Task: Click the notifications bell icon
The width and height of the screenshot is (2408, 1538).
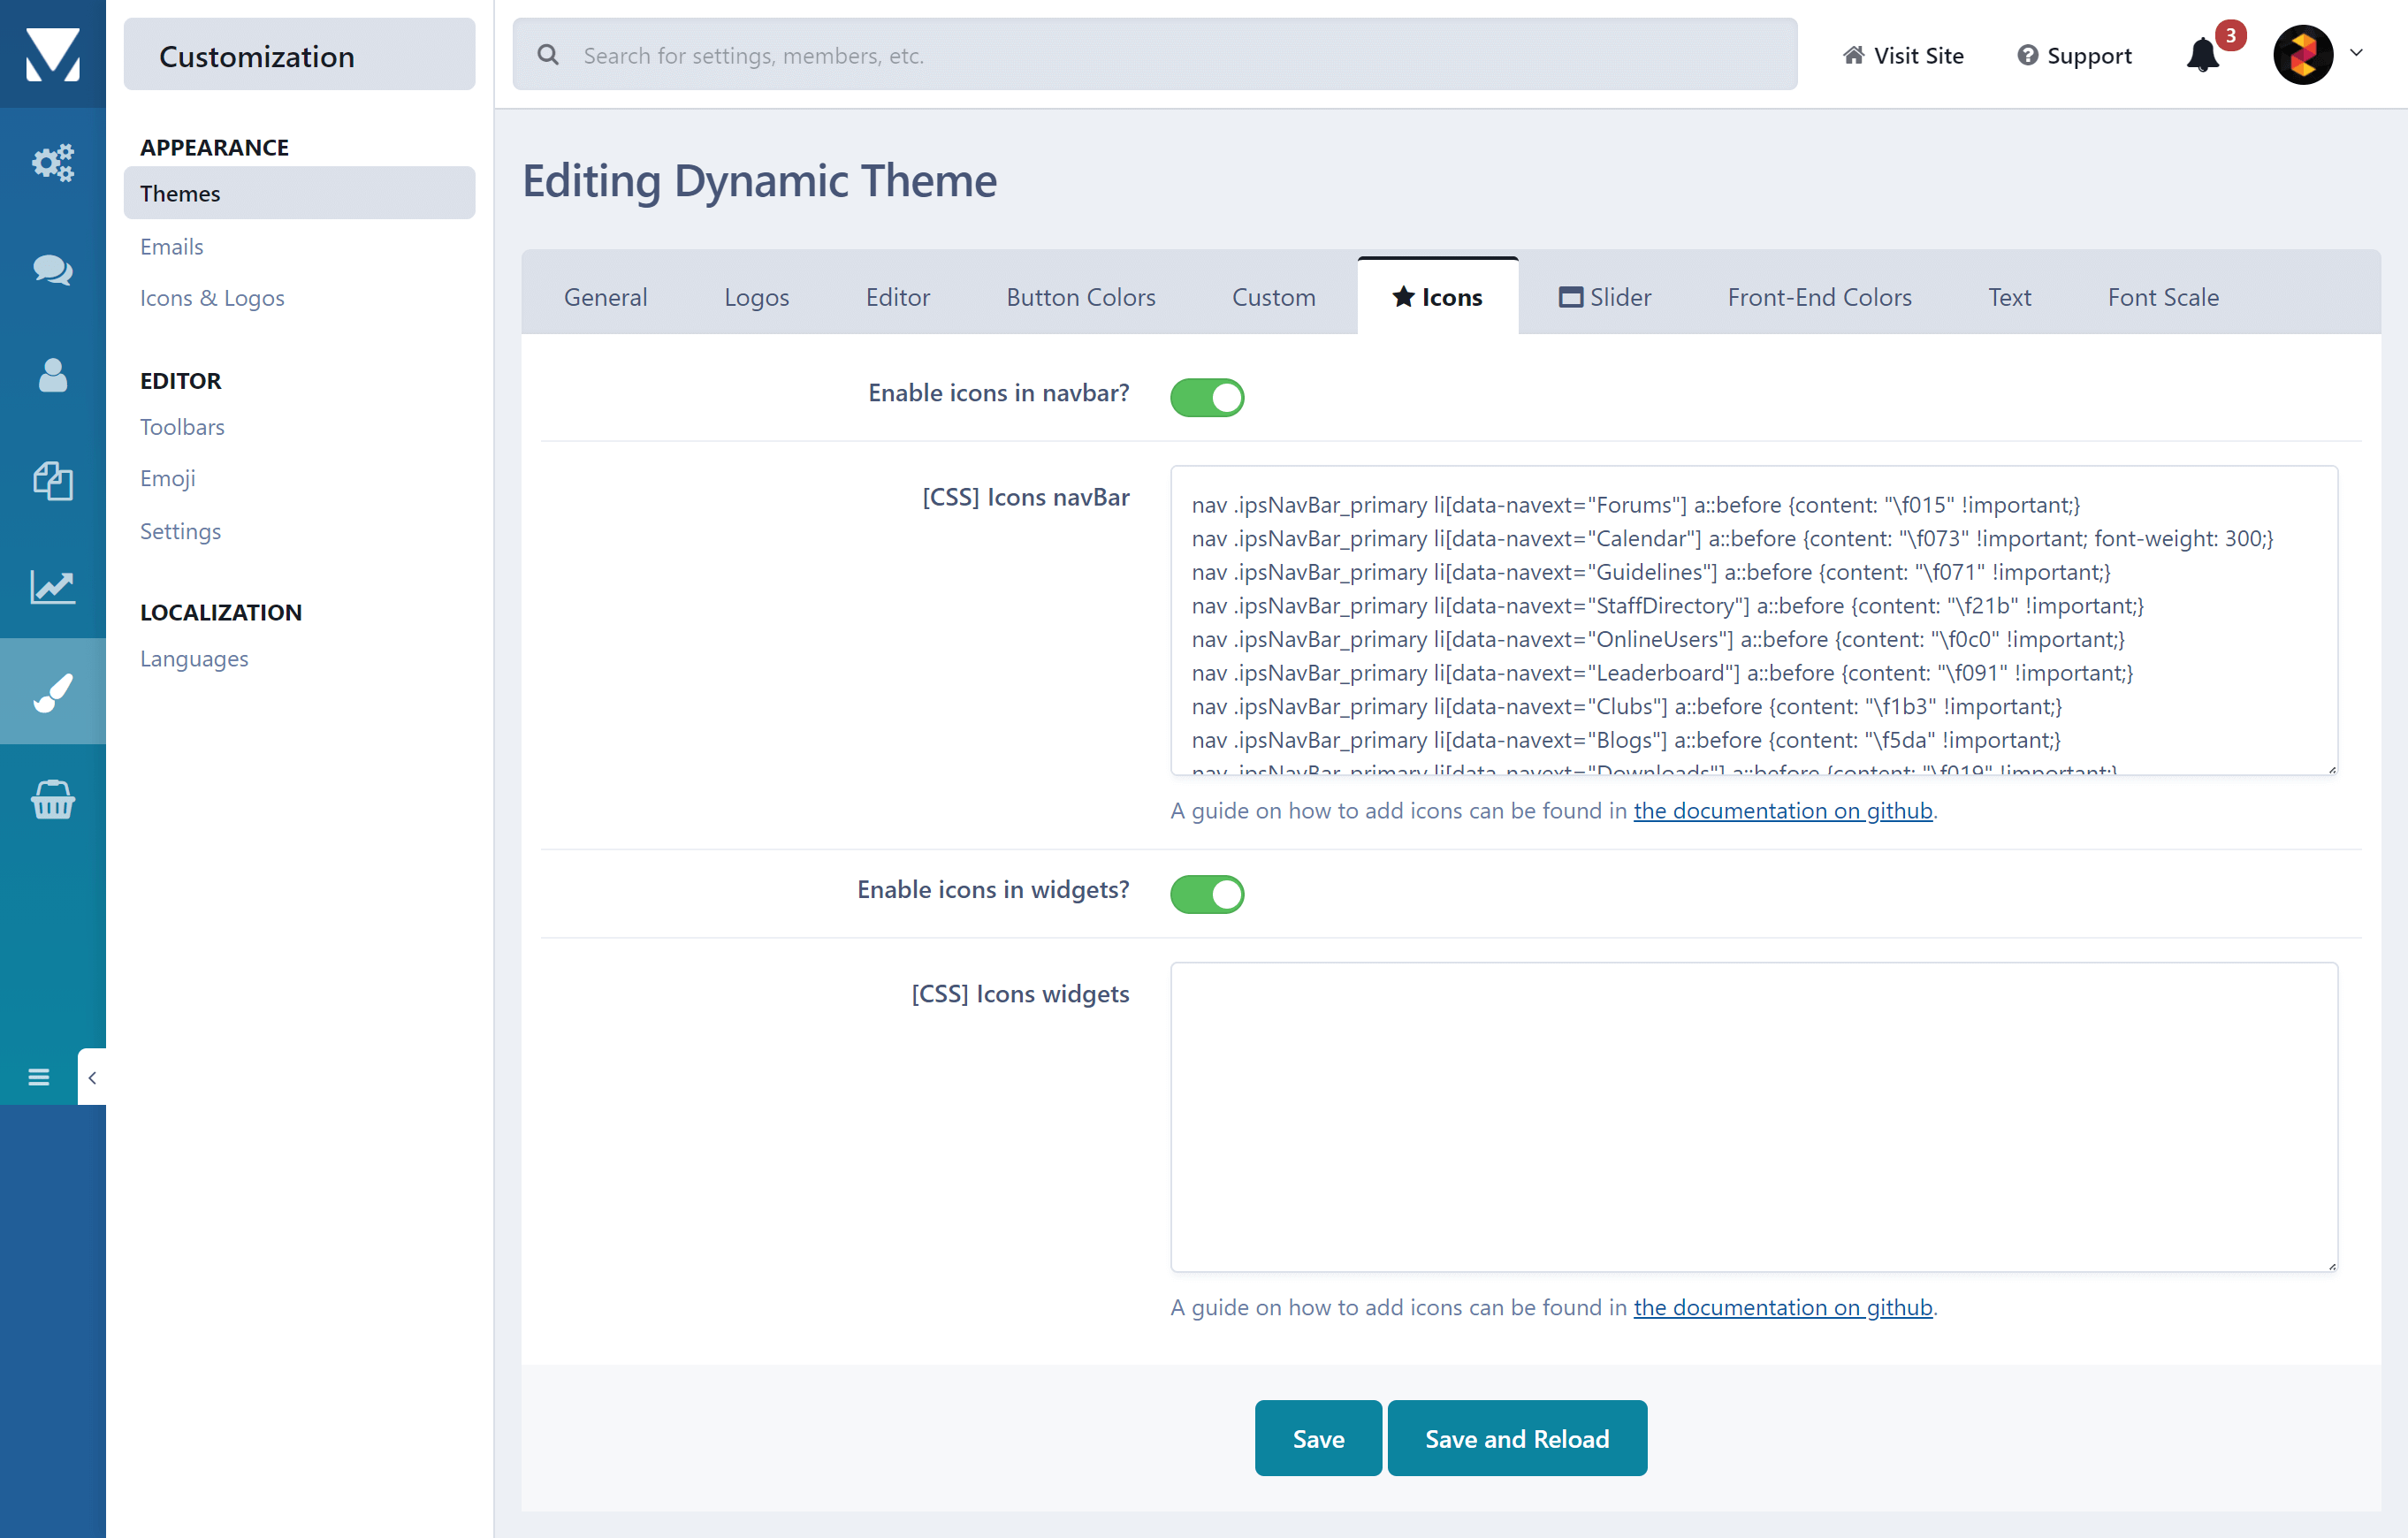Action: click(x=2202, y=55)
